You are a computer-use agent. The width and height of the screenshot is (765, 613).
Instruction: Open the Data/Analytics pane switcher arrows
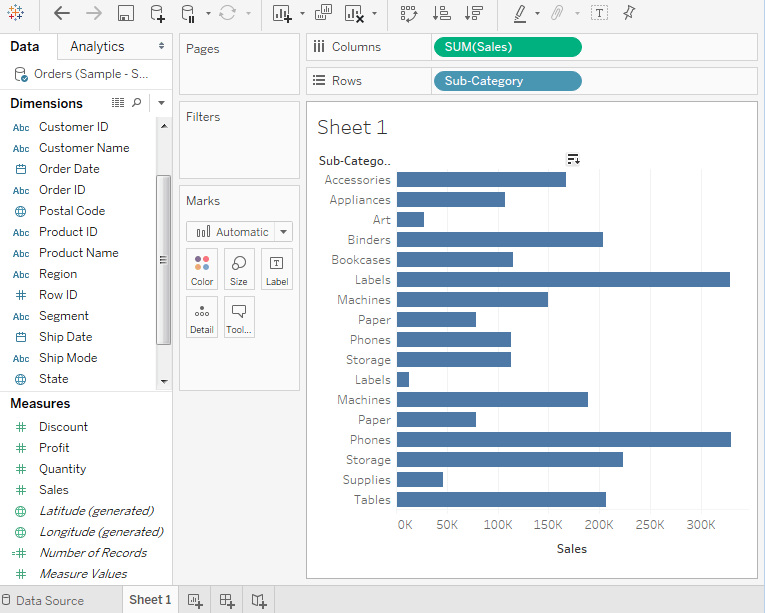tap(161, 46)
